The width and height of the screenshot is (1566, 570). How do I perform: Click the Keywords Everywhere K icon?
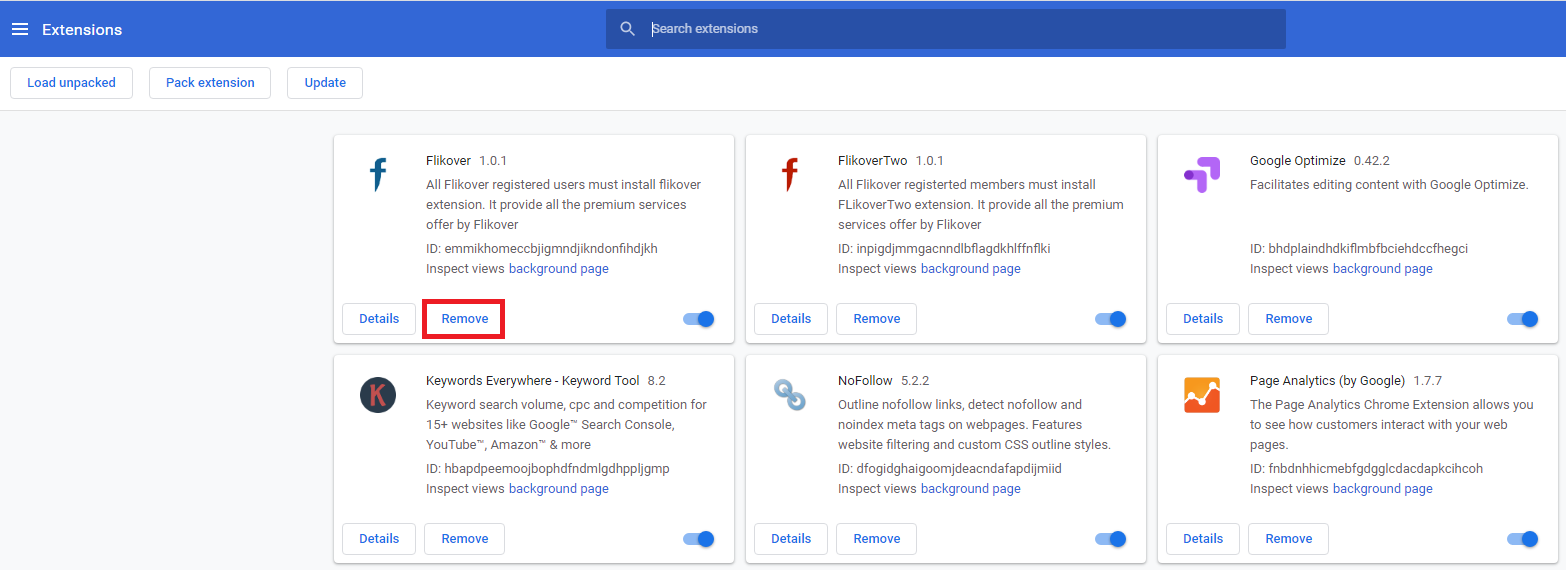coord(378,395)
